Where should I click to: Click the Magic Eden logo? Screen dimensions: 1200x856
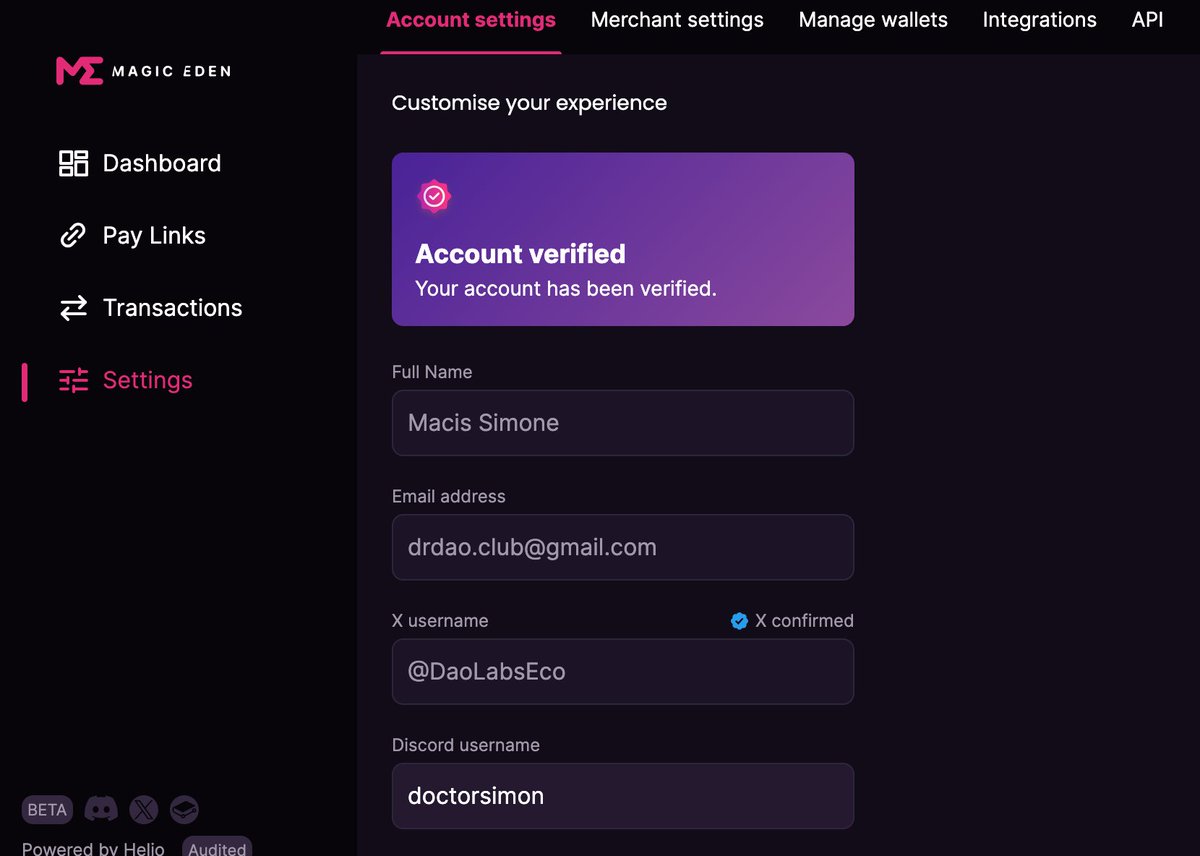click(143, 71)
